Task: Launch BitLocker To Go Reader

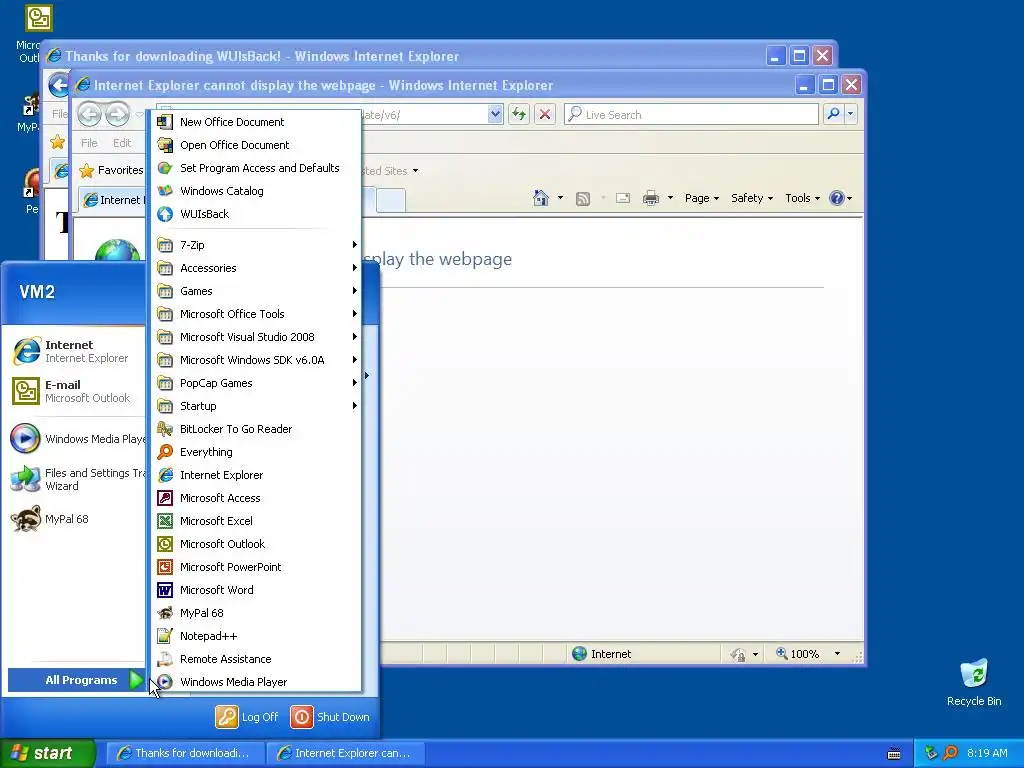Action: click(255, 429)
